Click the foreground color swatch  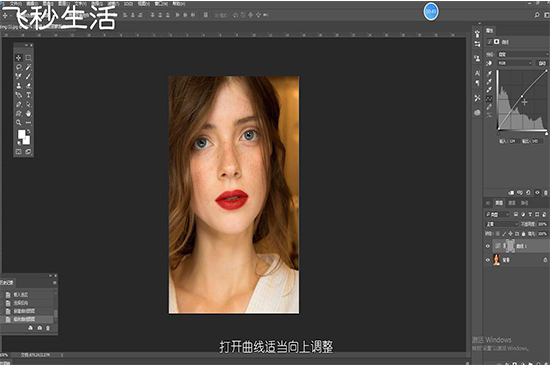pyautogui.click(x=22, y=134)
